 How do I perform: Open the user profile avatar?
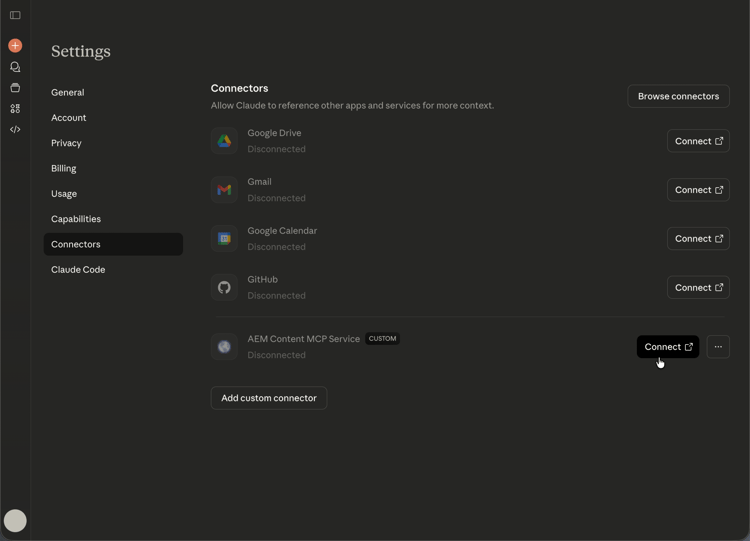point(15,520)
